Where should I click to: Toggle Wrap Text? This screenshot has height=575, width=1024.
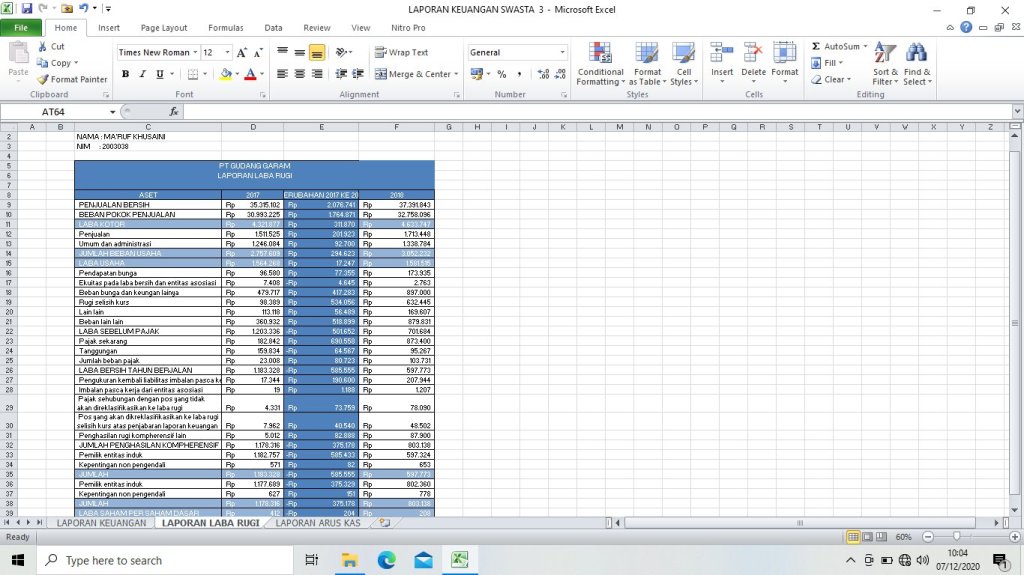coord(402,52)
